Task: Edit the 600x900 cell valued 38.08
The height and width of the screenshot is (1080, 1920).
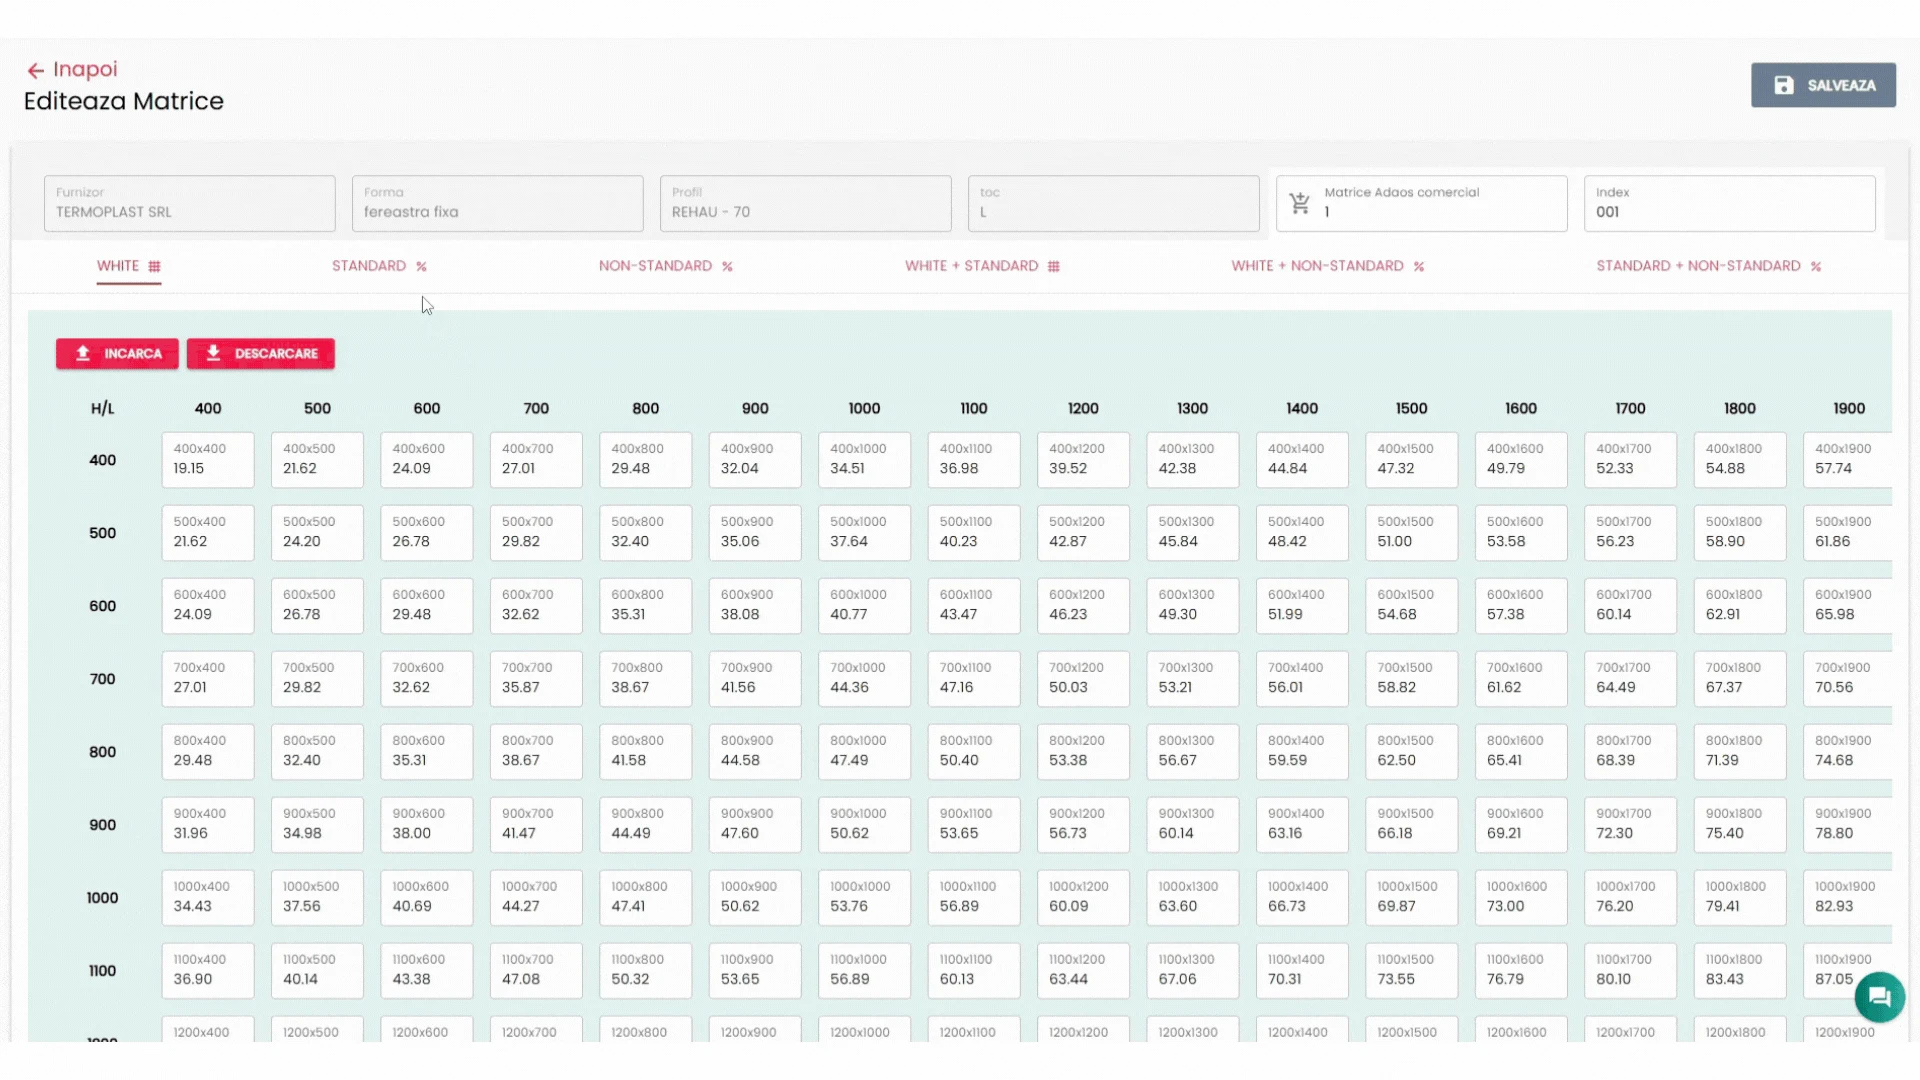Action: tap(755, 606)
